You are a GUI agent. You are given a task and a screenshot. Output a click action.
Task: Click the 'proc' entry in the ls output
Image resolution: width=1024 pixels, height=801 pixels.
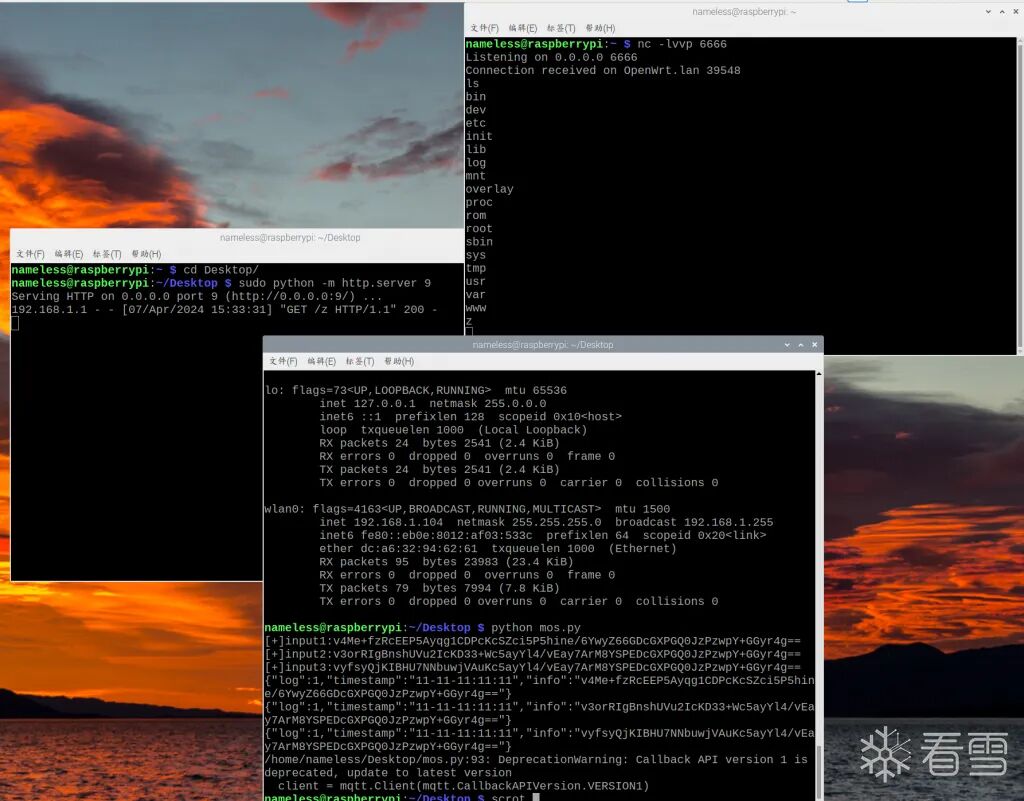click(x=479, y=202)
